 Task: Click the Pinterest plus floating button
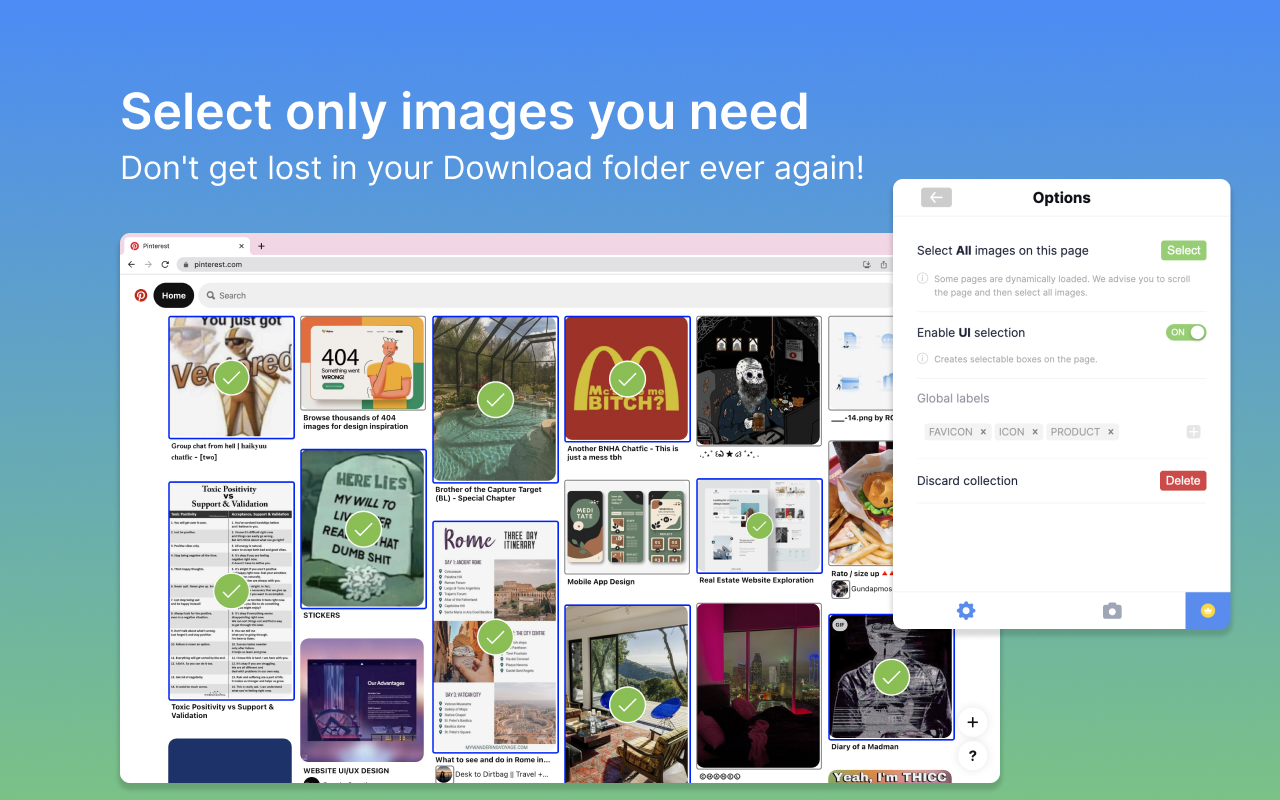click(973, 722)
